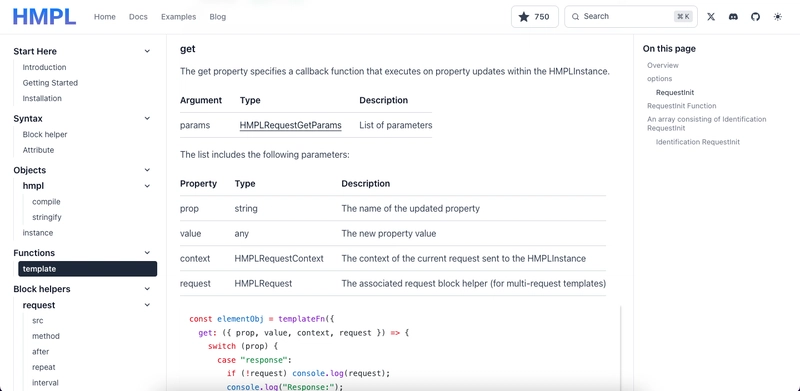Open the compile sidebar item
Viewport: 800px width, 391px height.
(46, 202)
